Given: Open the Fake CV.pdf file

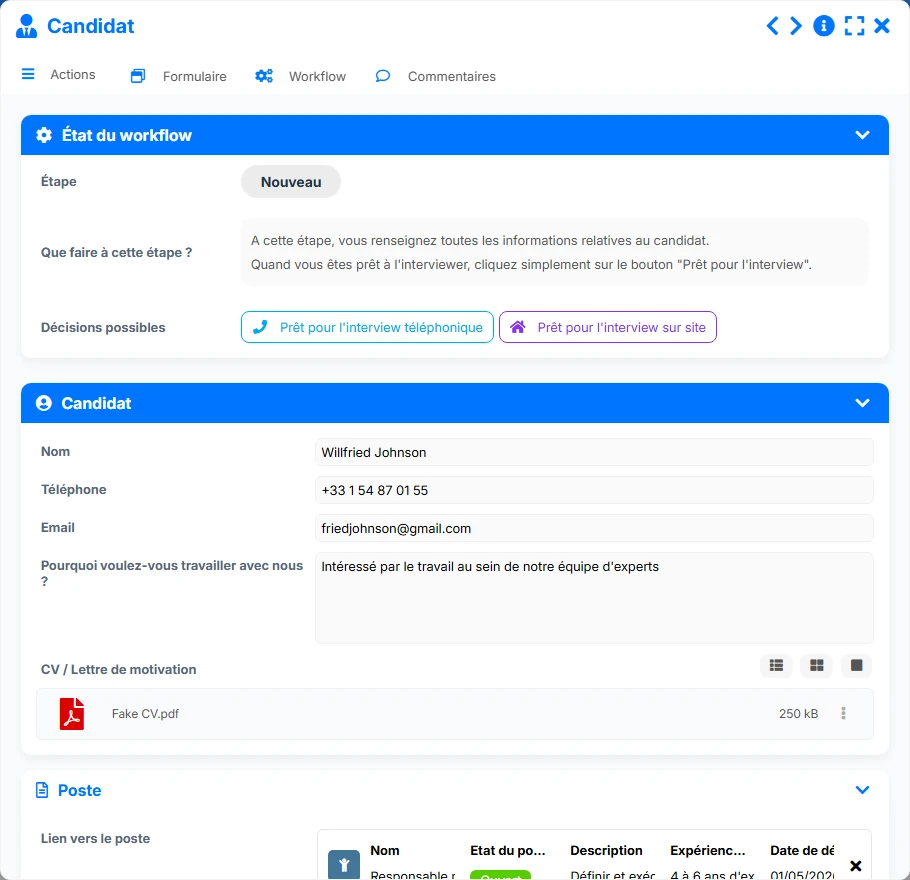Looking at the screenshot, I should click(145, 713).
